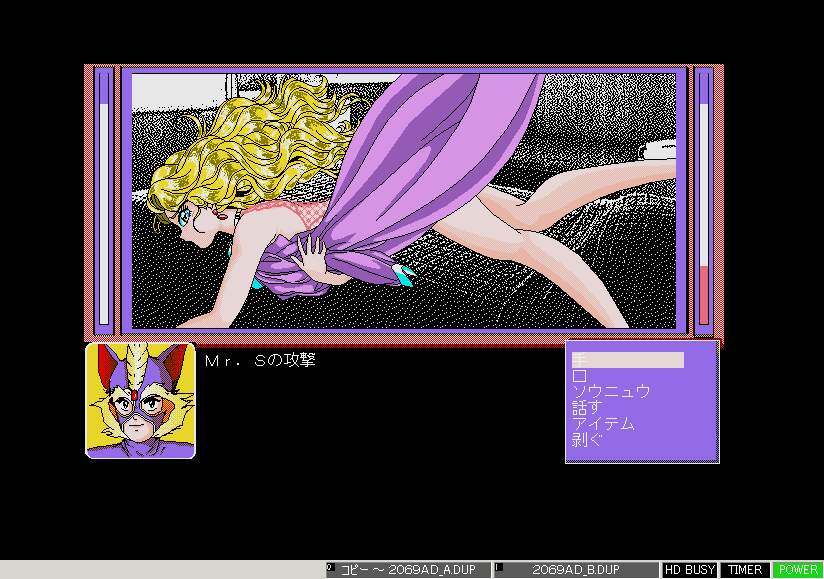Click the right vertical gauge's red section

704,295
